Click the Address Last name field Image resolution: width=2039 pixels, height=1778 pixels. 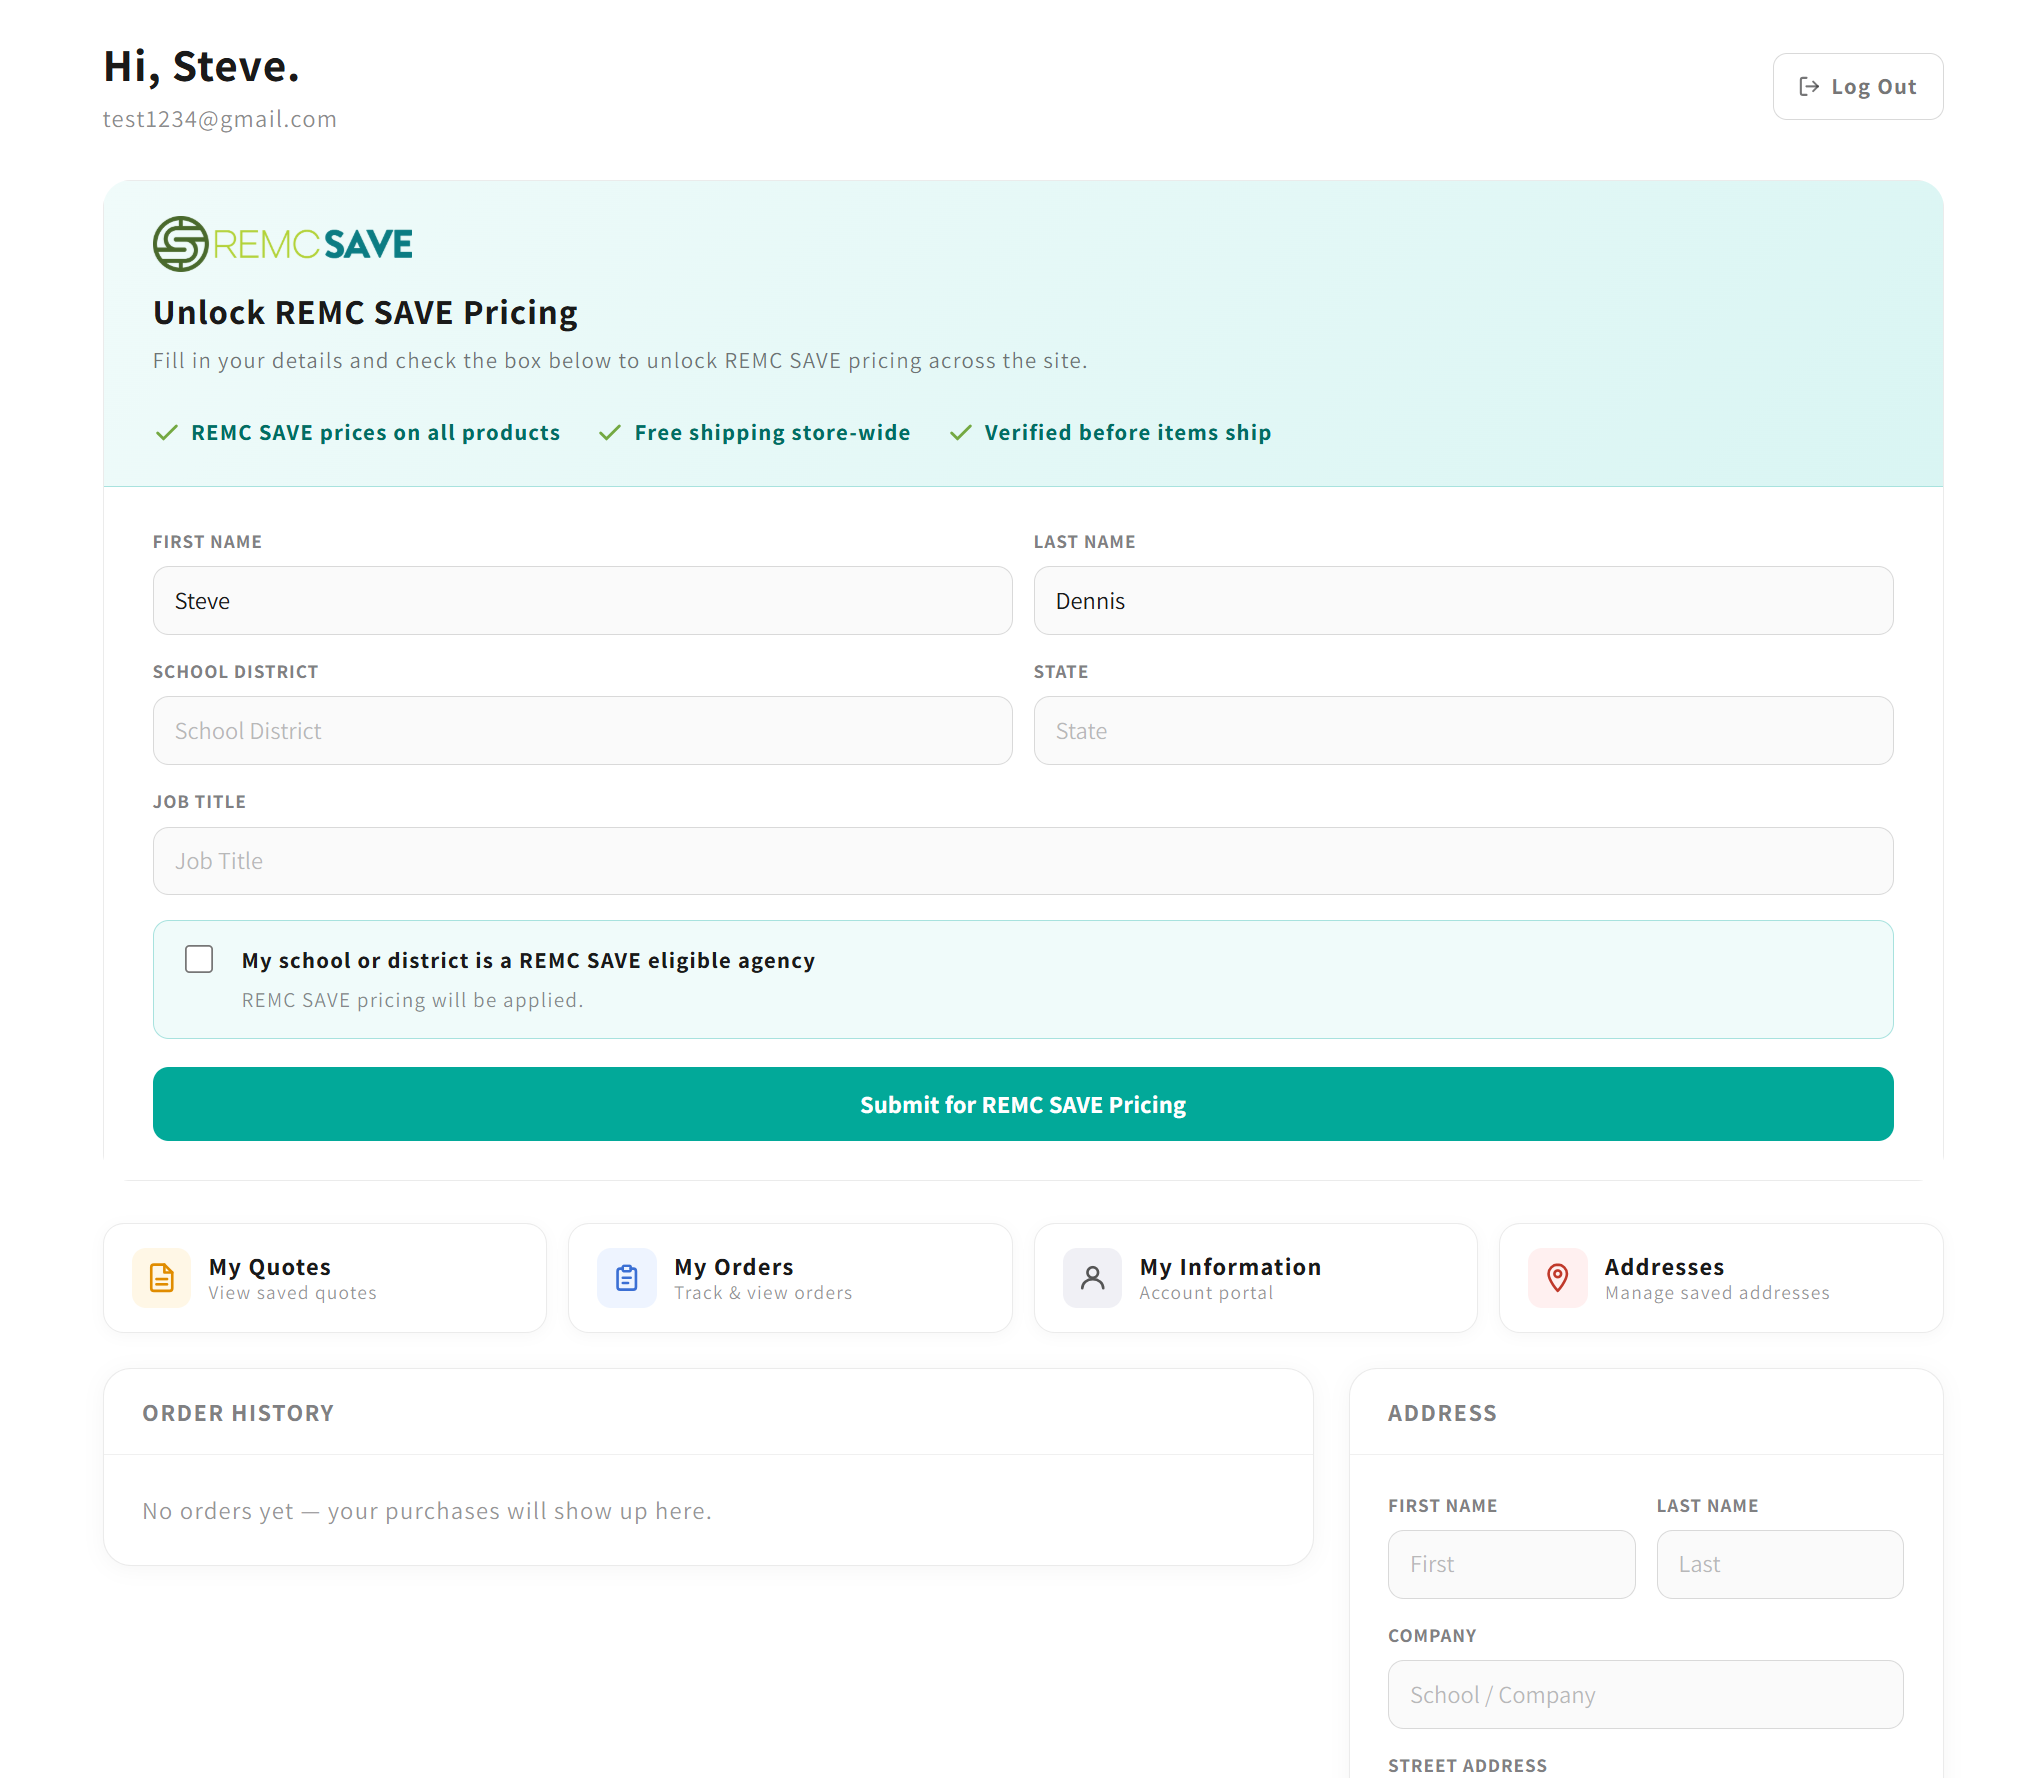point(1780,1565)
